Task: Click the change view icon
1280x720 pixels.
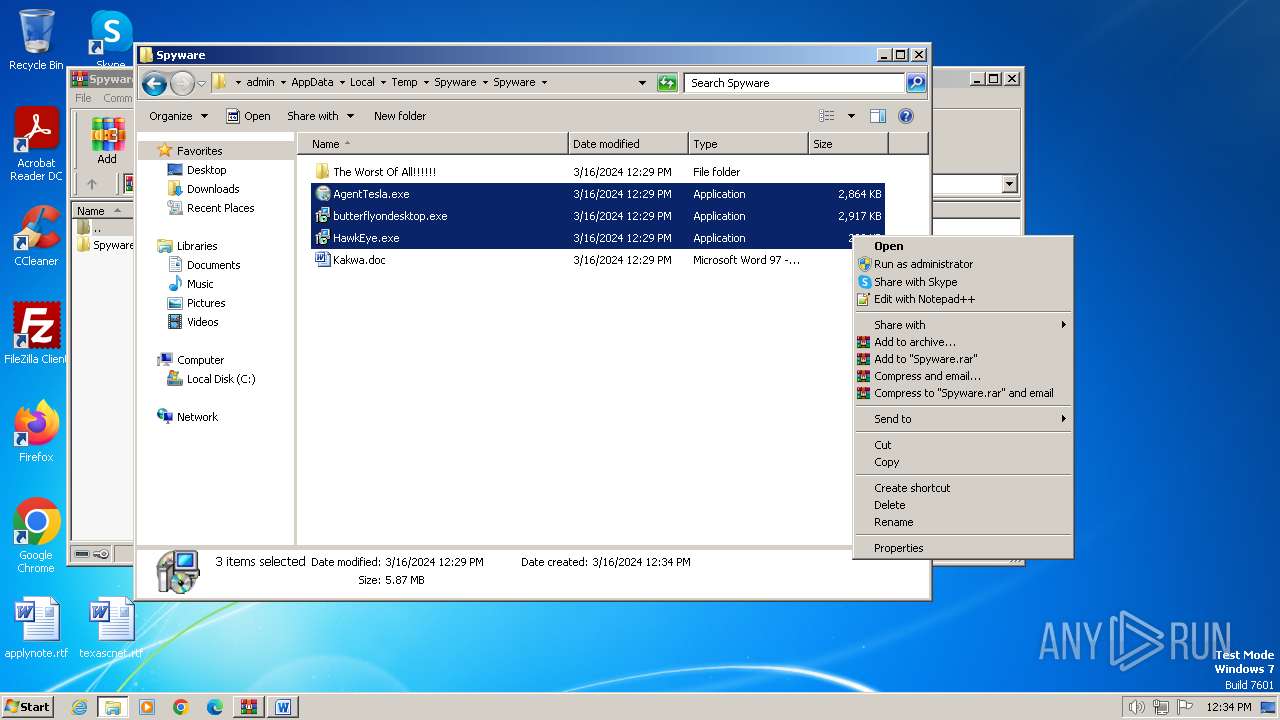Action: (x=827, y=116)
